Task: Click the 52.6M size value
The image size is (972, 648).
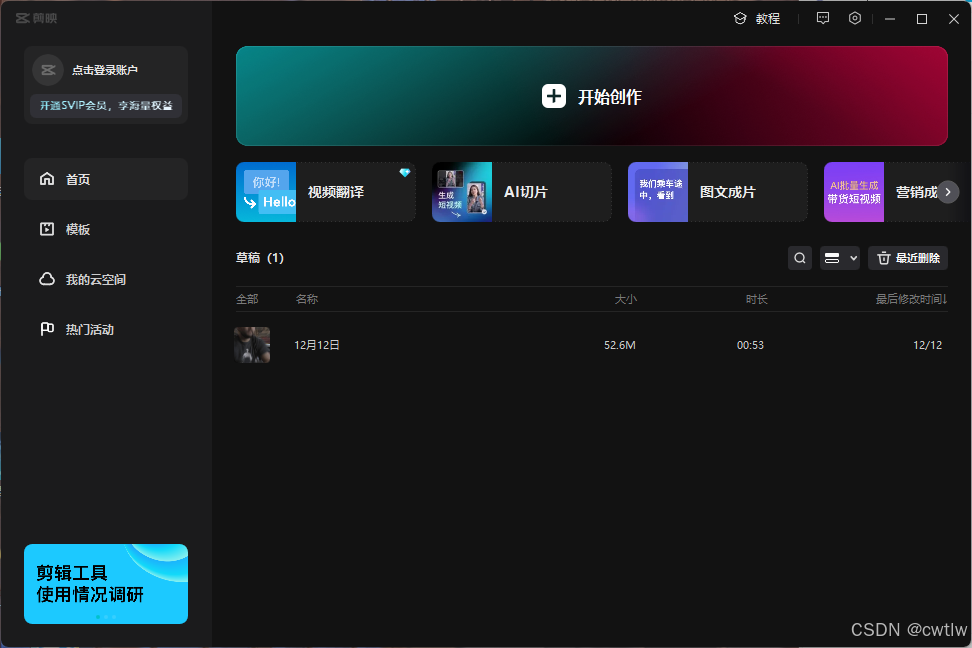Action: click(x=620, y=345)
